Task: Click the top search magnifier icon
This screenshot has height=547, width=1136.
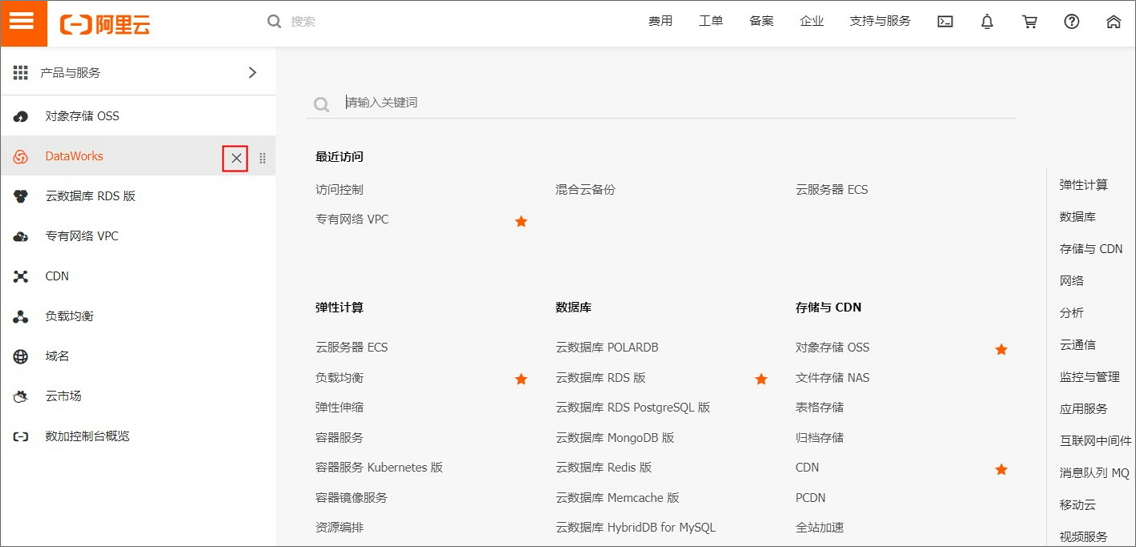Action: coord(274,22)
